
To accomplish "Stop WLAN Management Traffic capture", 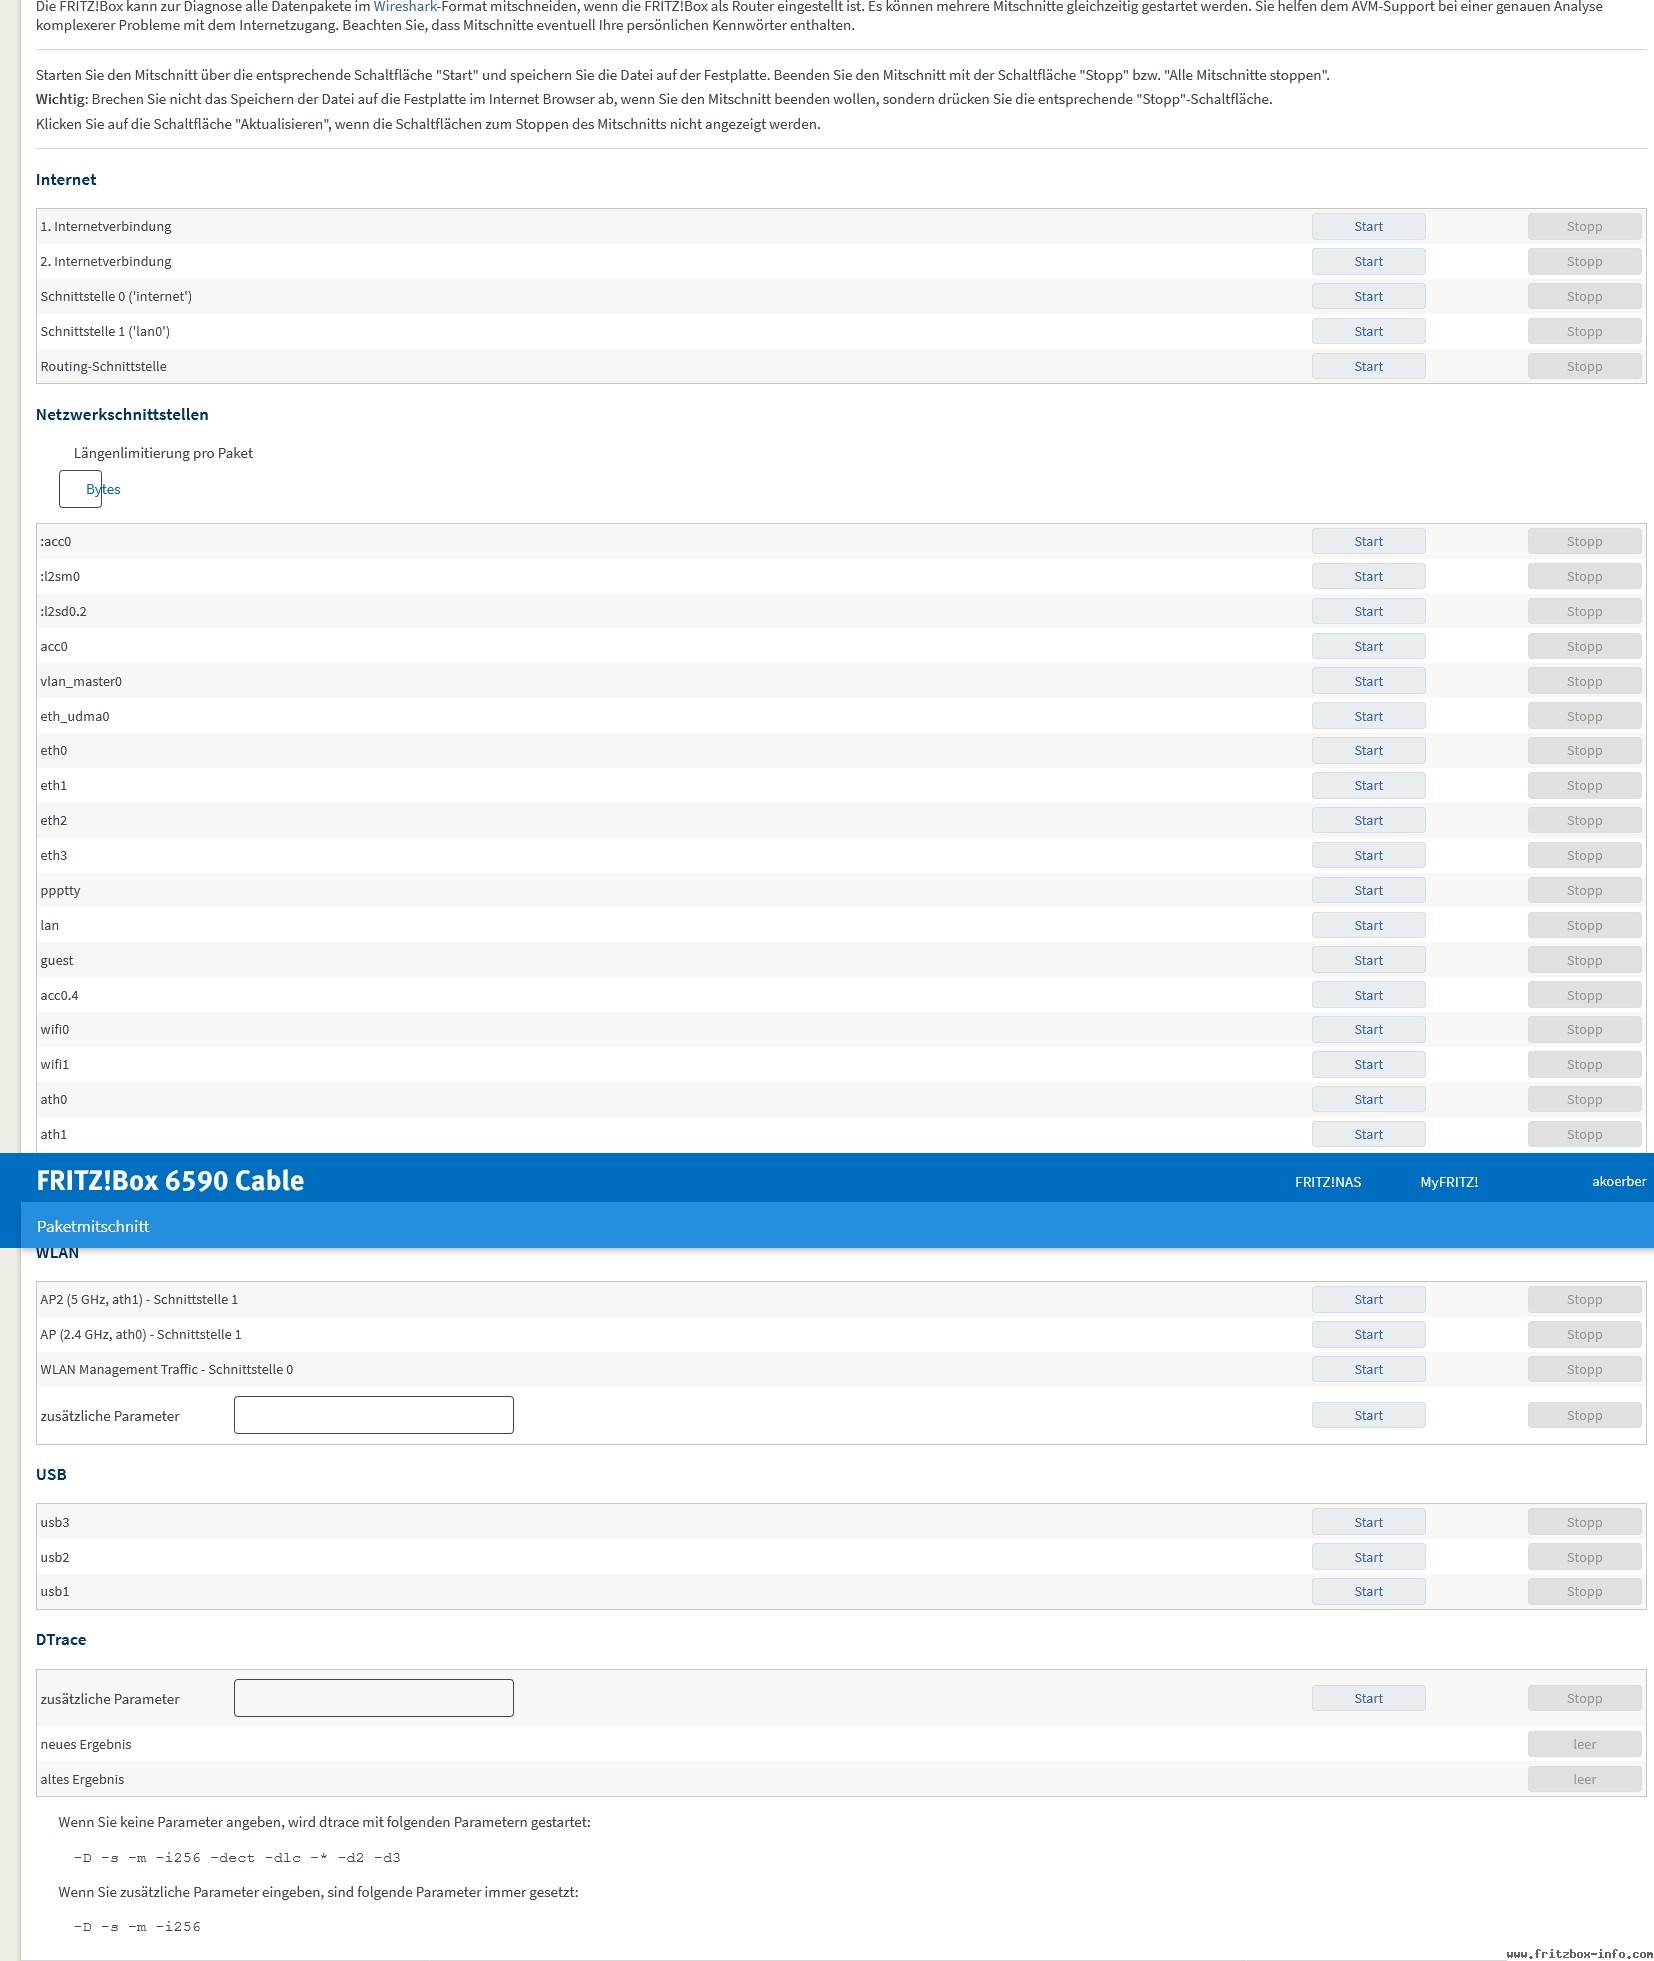I will pos(1584,1370).
